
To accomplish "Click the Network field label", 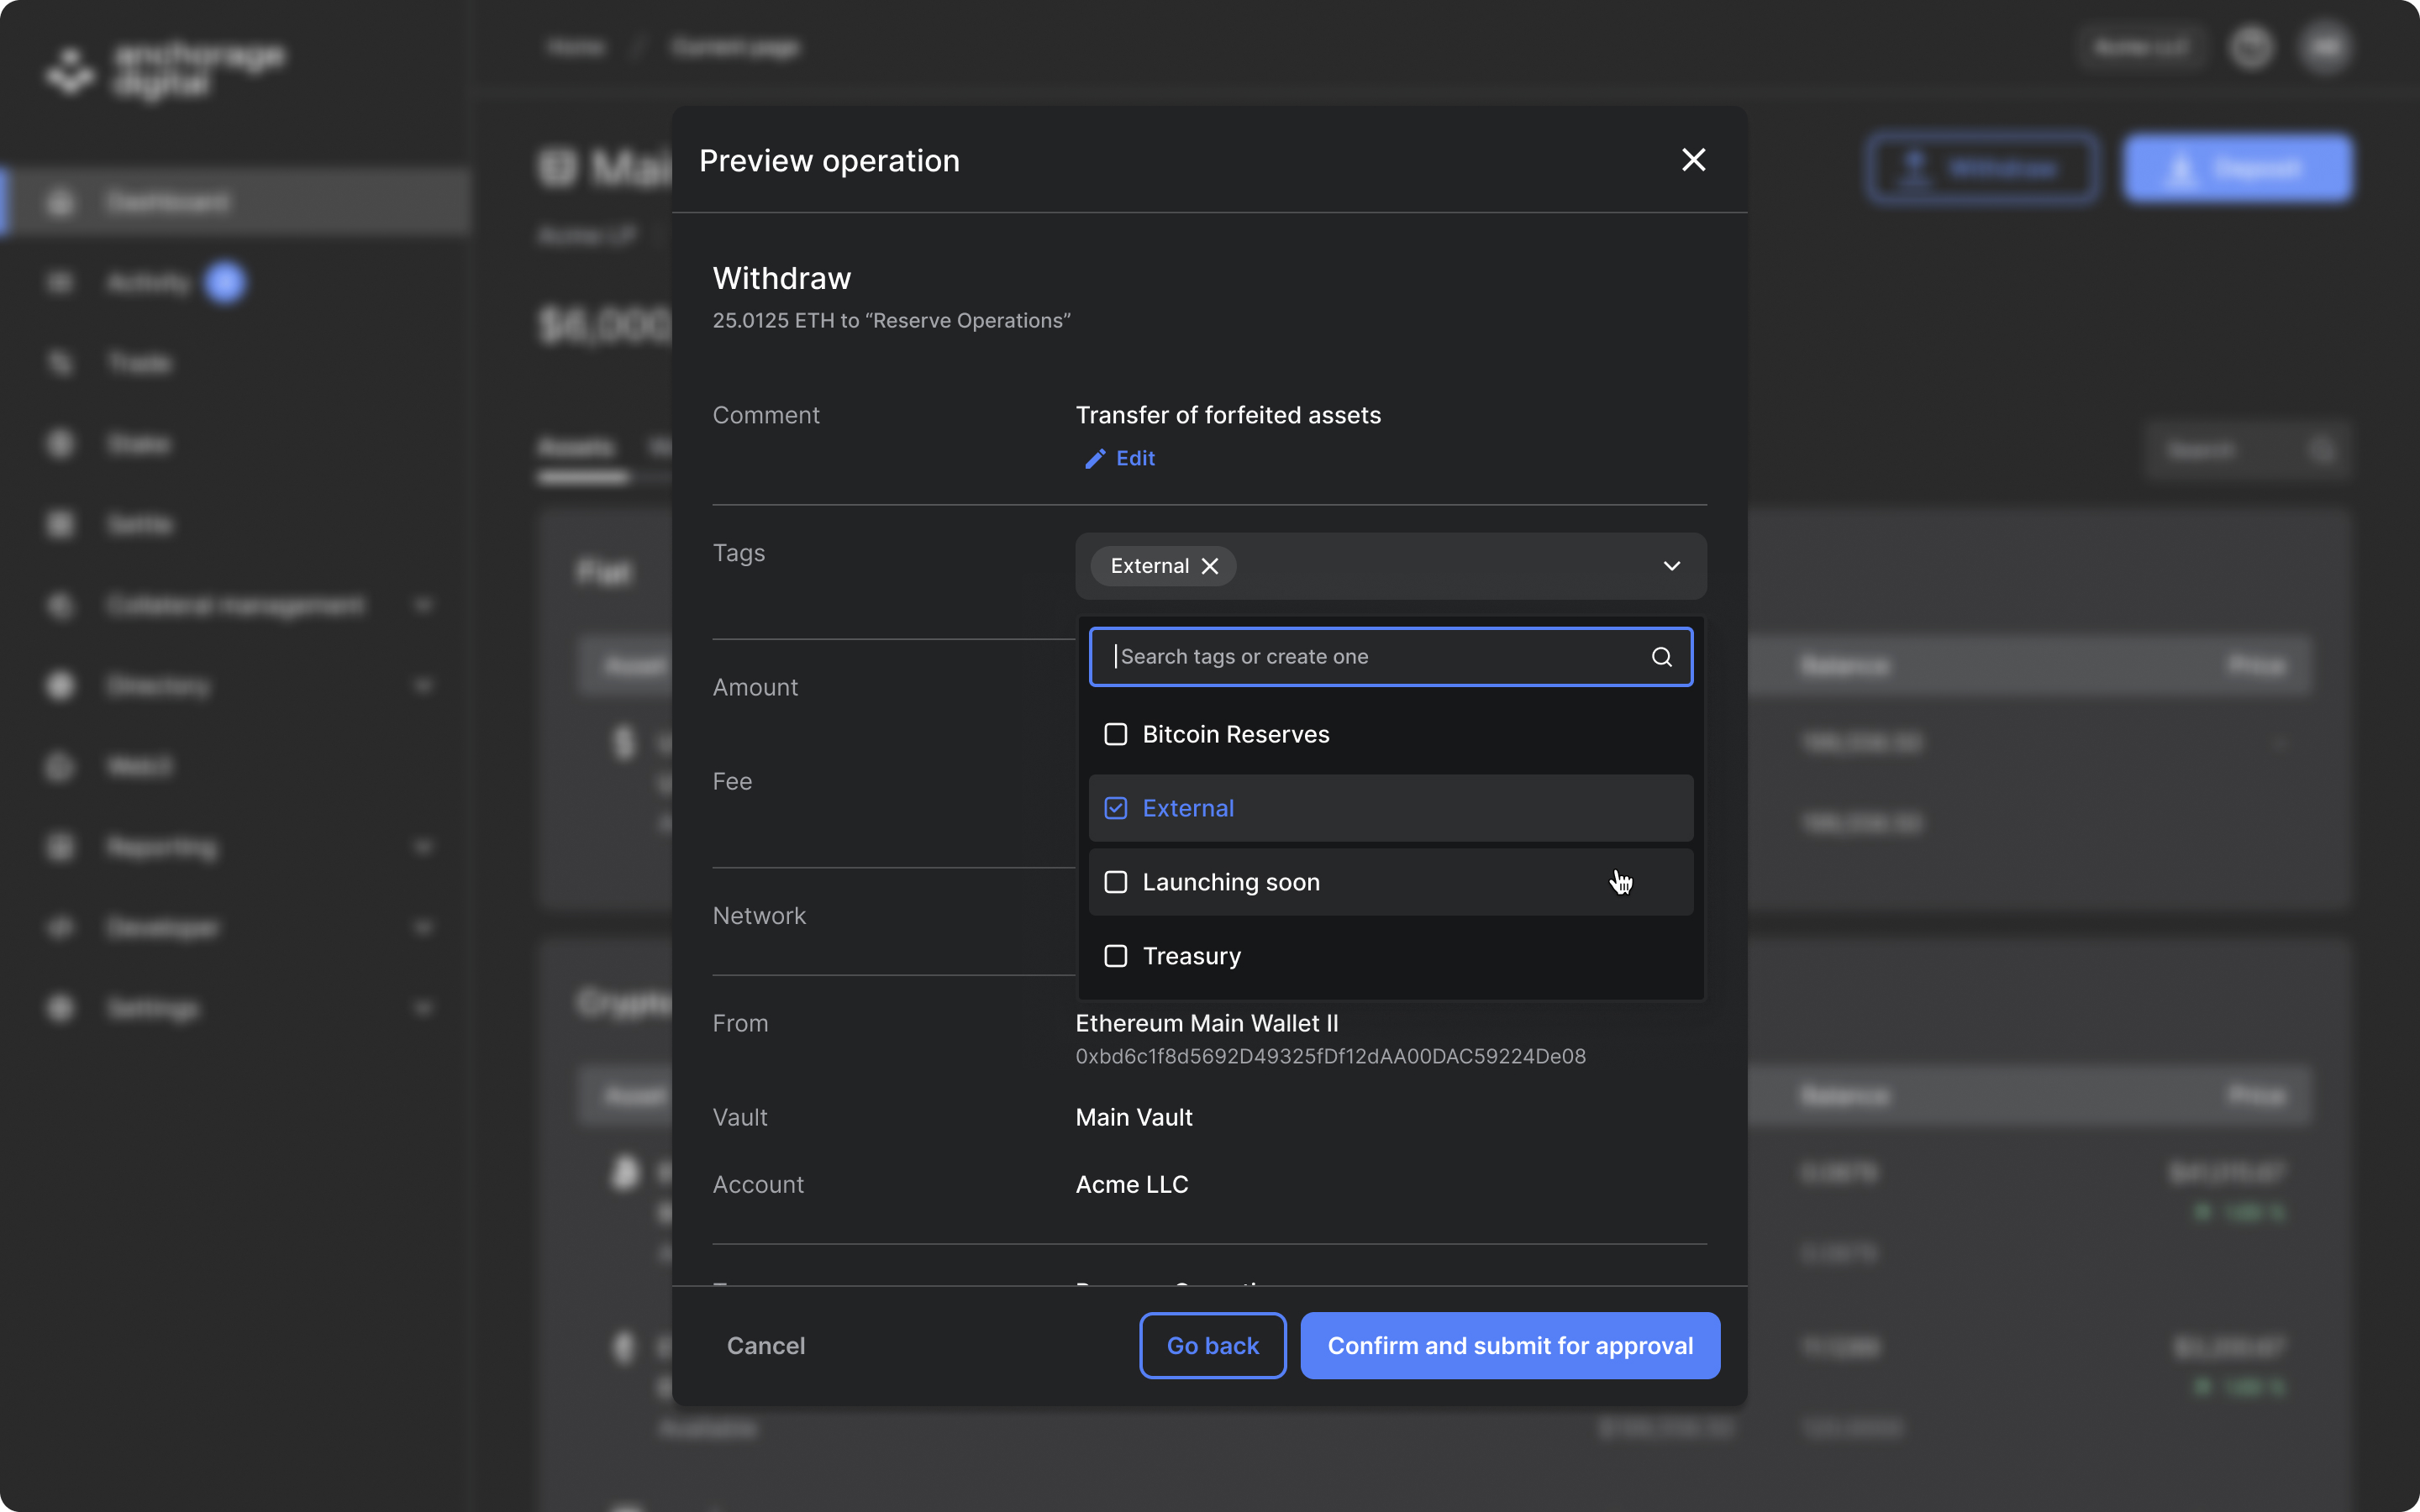I will (x=759, y=916).
